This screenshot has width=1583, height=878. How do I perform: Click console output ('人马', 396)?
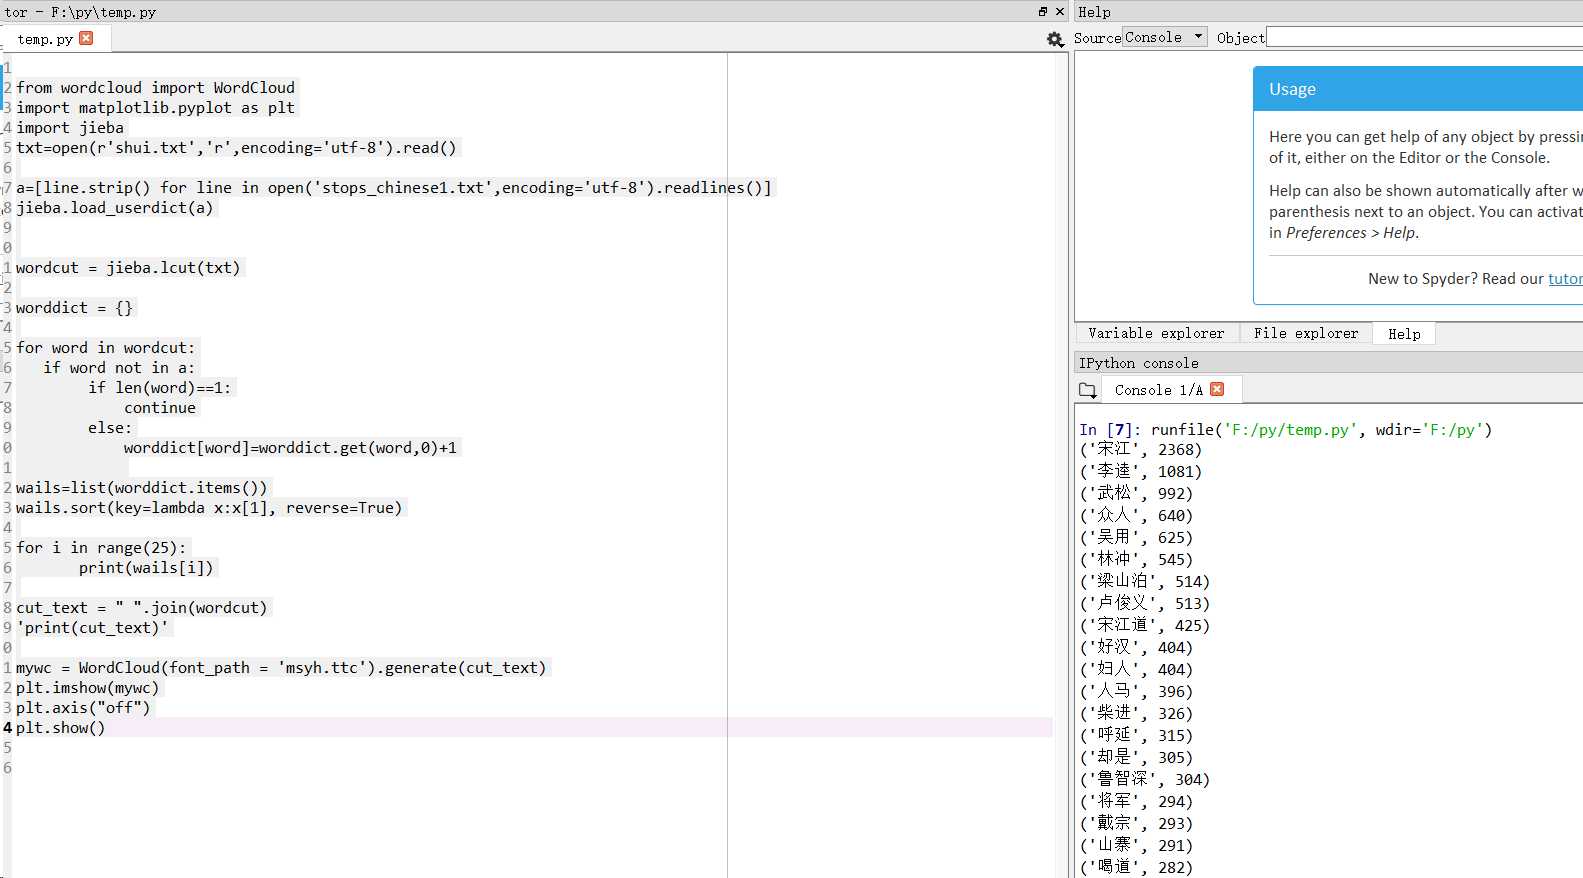[1136, 692]
